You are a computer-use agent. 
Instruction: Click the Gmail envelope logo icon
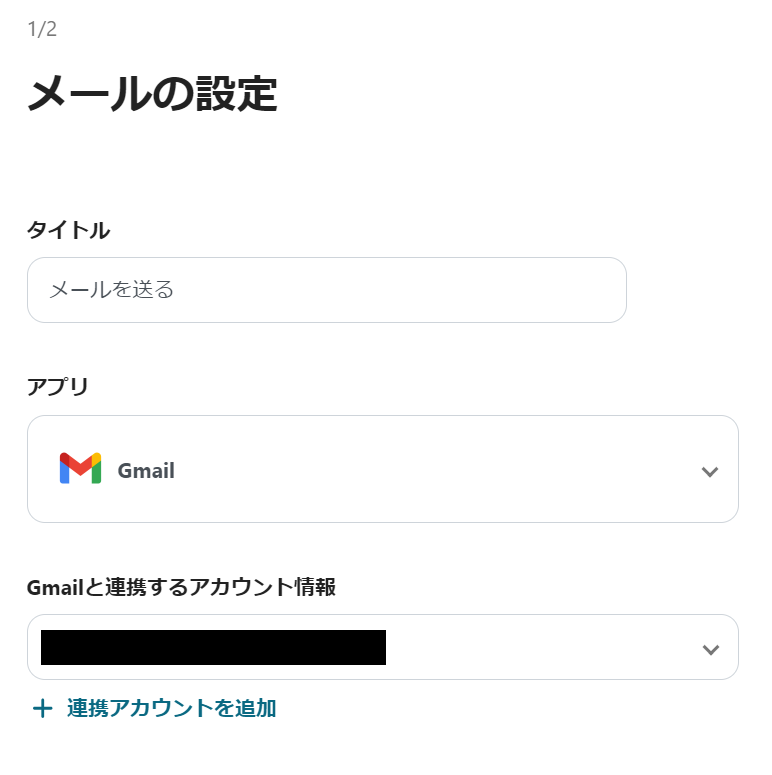click(x=80, y=469)
